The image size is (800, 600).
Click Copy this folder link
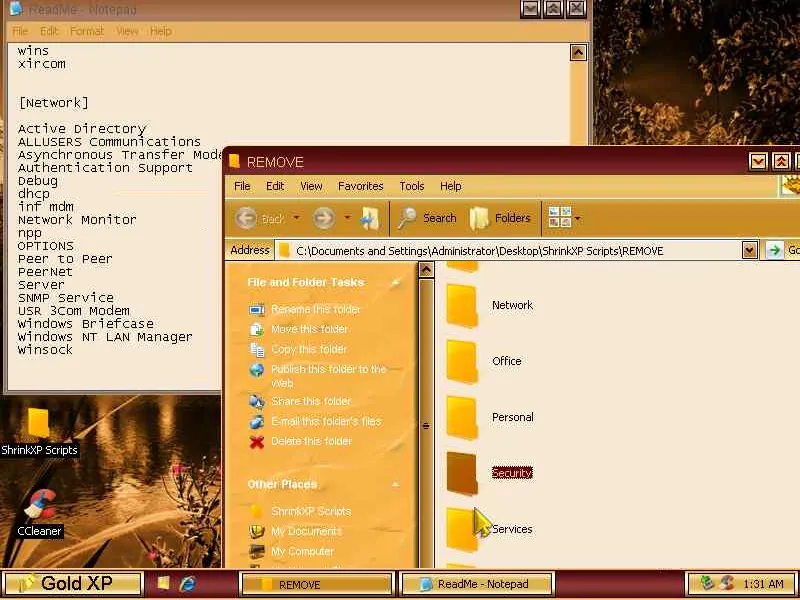pyautogui.click(x=309, y=349)
